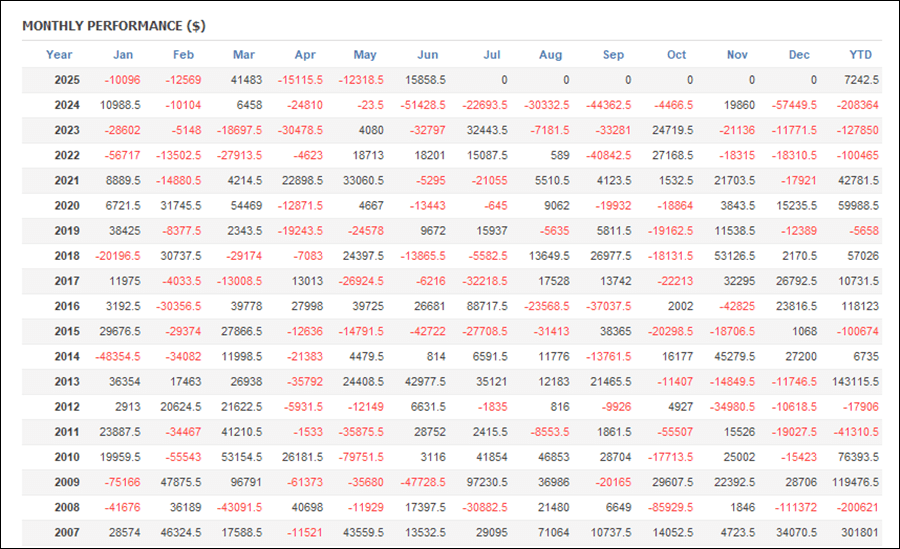The height and width of the screenshot is (549, 900).
Task: Click 2008 December value -111372
Action: [796, 507]
